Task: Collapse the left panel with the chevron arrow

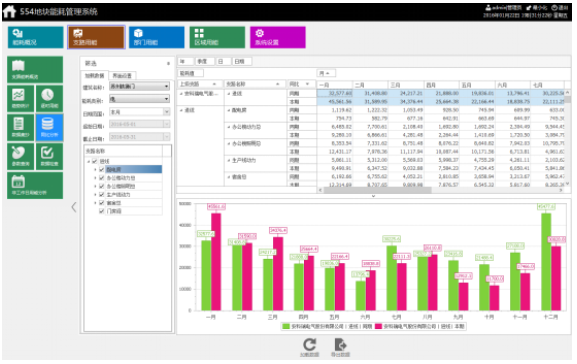Action: click(x=74, y=207)
